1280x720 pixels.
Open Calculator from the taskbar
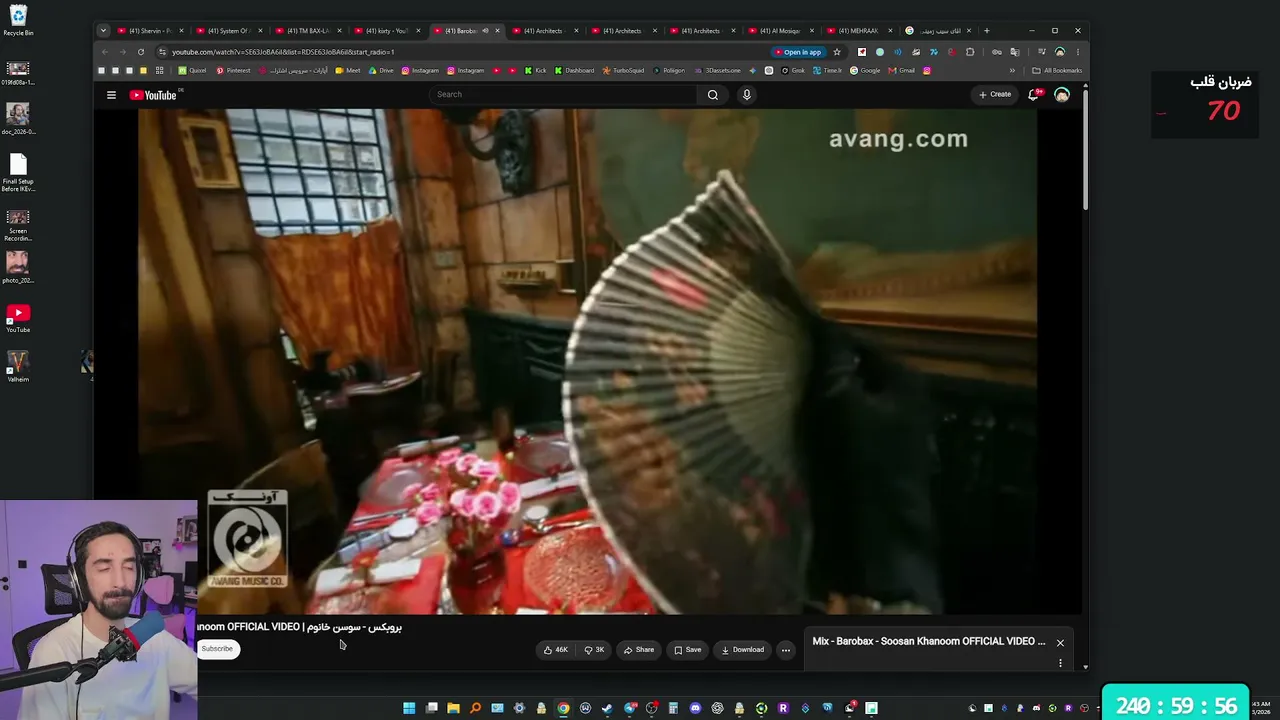(673, 708)
